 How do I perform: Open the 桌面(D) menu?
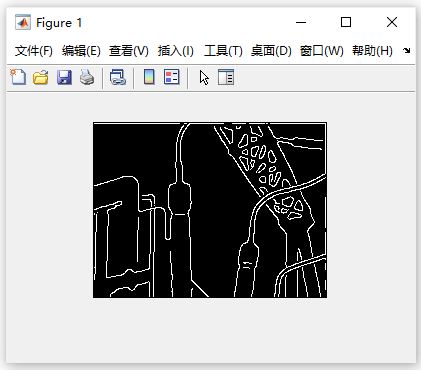coord(271,51)
